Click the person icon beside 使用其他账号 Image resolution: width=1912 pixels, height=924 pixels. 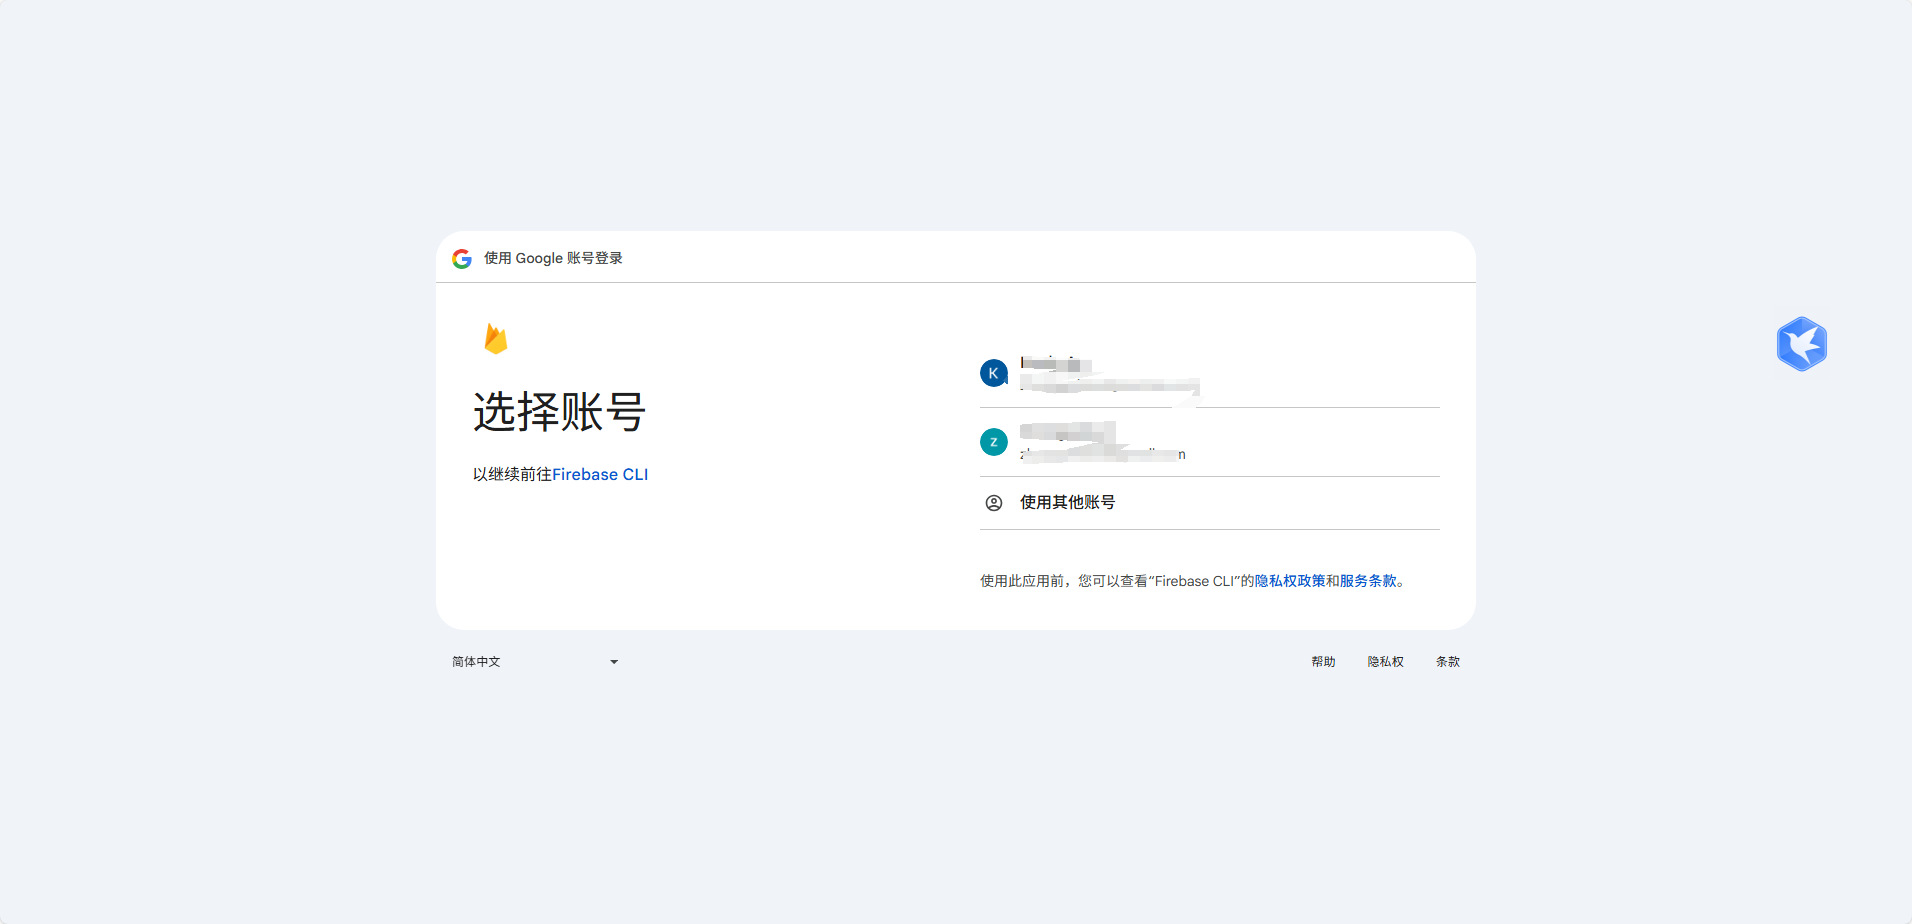tap(994, 503)
